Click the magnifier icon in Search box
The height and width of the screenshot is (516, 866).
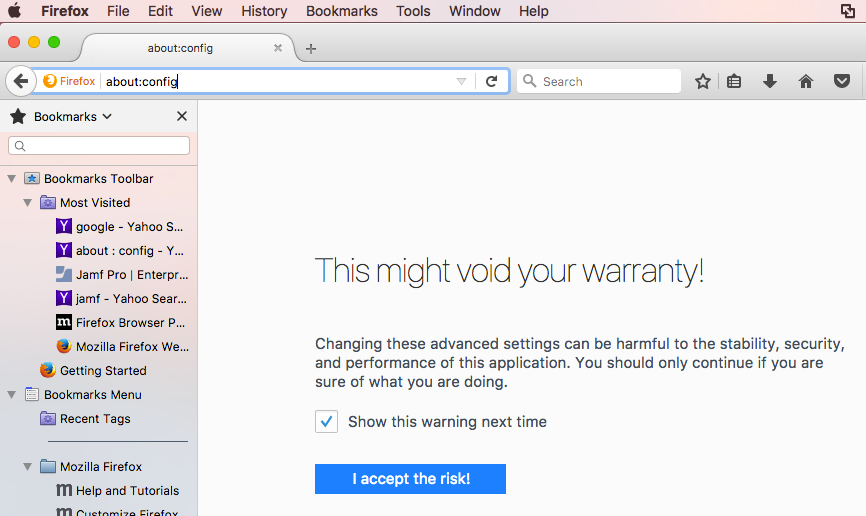[x=529, y=81]
